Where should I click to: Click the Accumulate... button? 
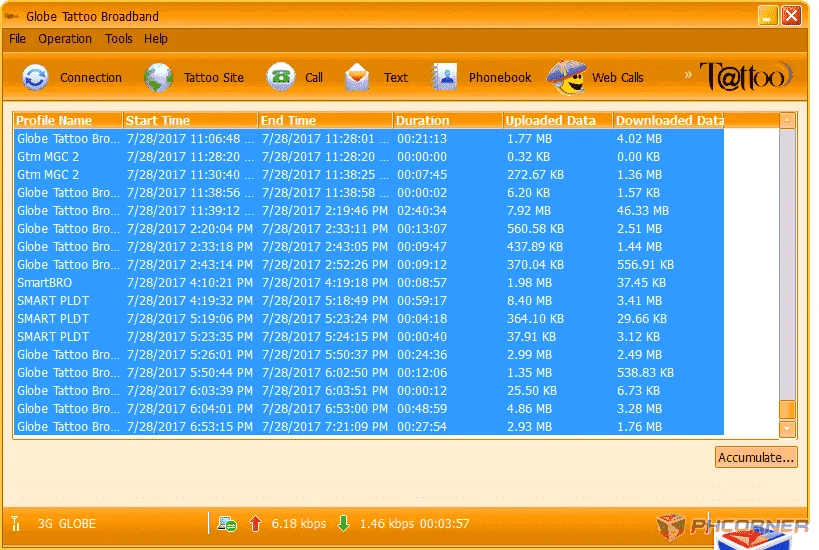click(756, 457)
